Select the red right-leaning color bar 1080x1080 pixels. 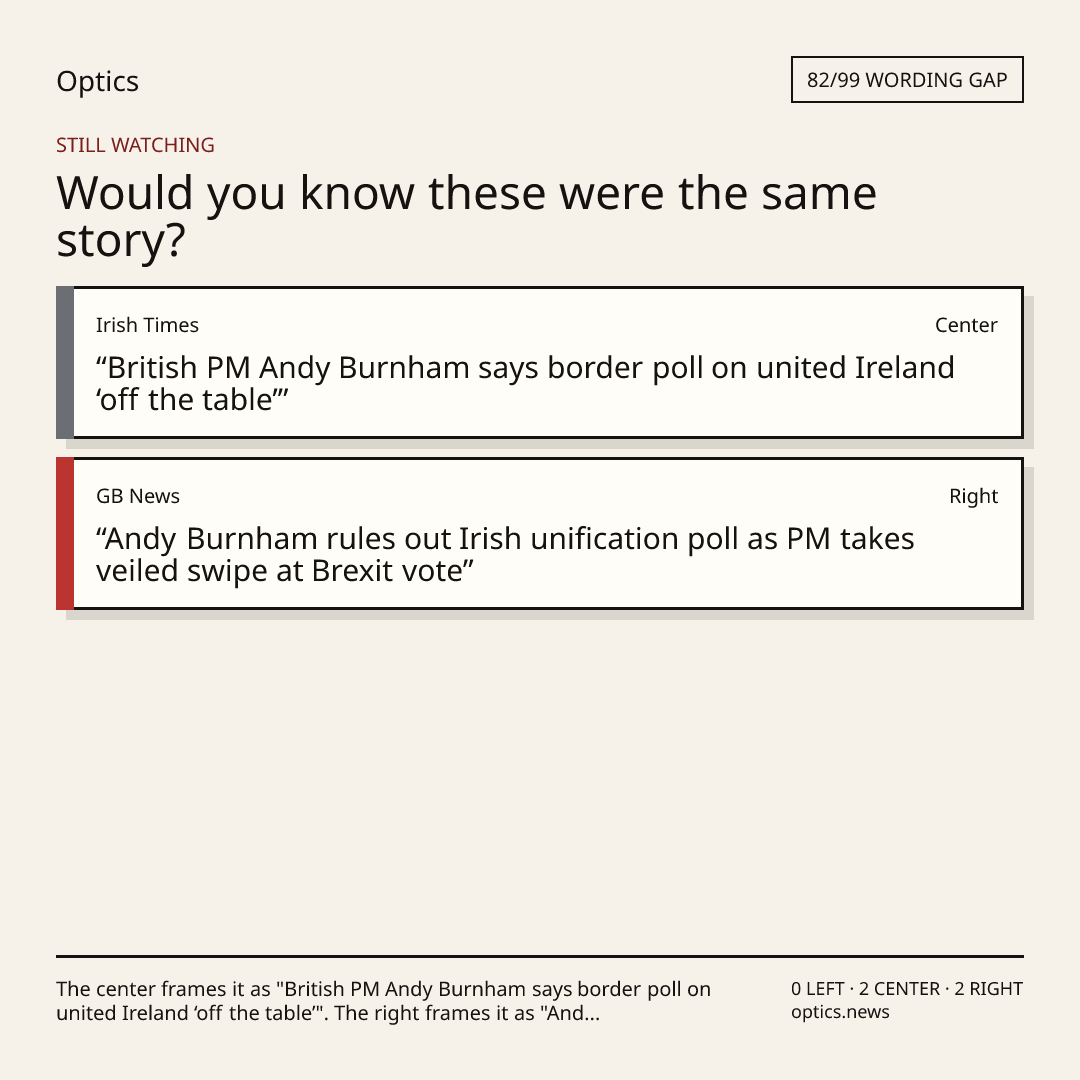point(65,533)
